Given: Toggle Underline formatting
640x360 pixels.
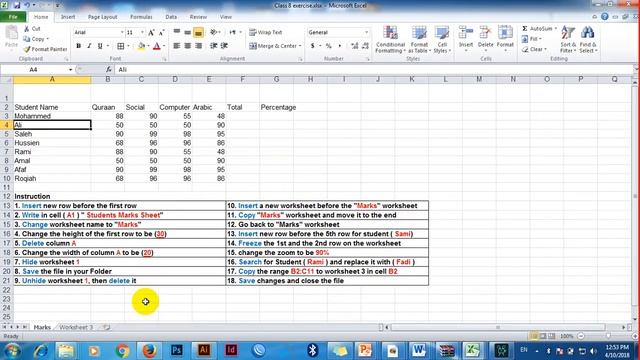Looking at the screenshot, I should click(x=100, y=46).
